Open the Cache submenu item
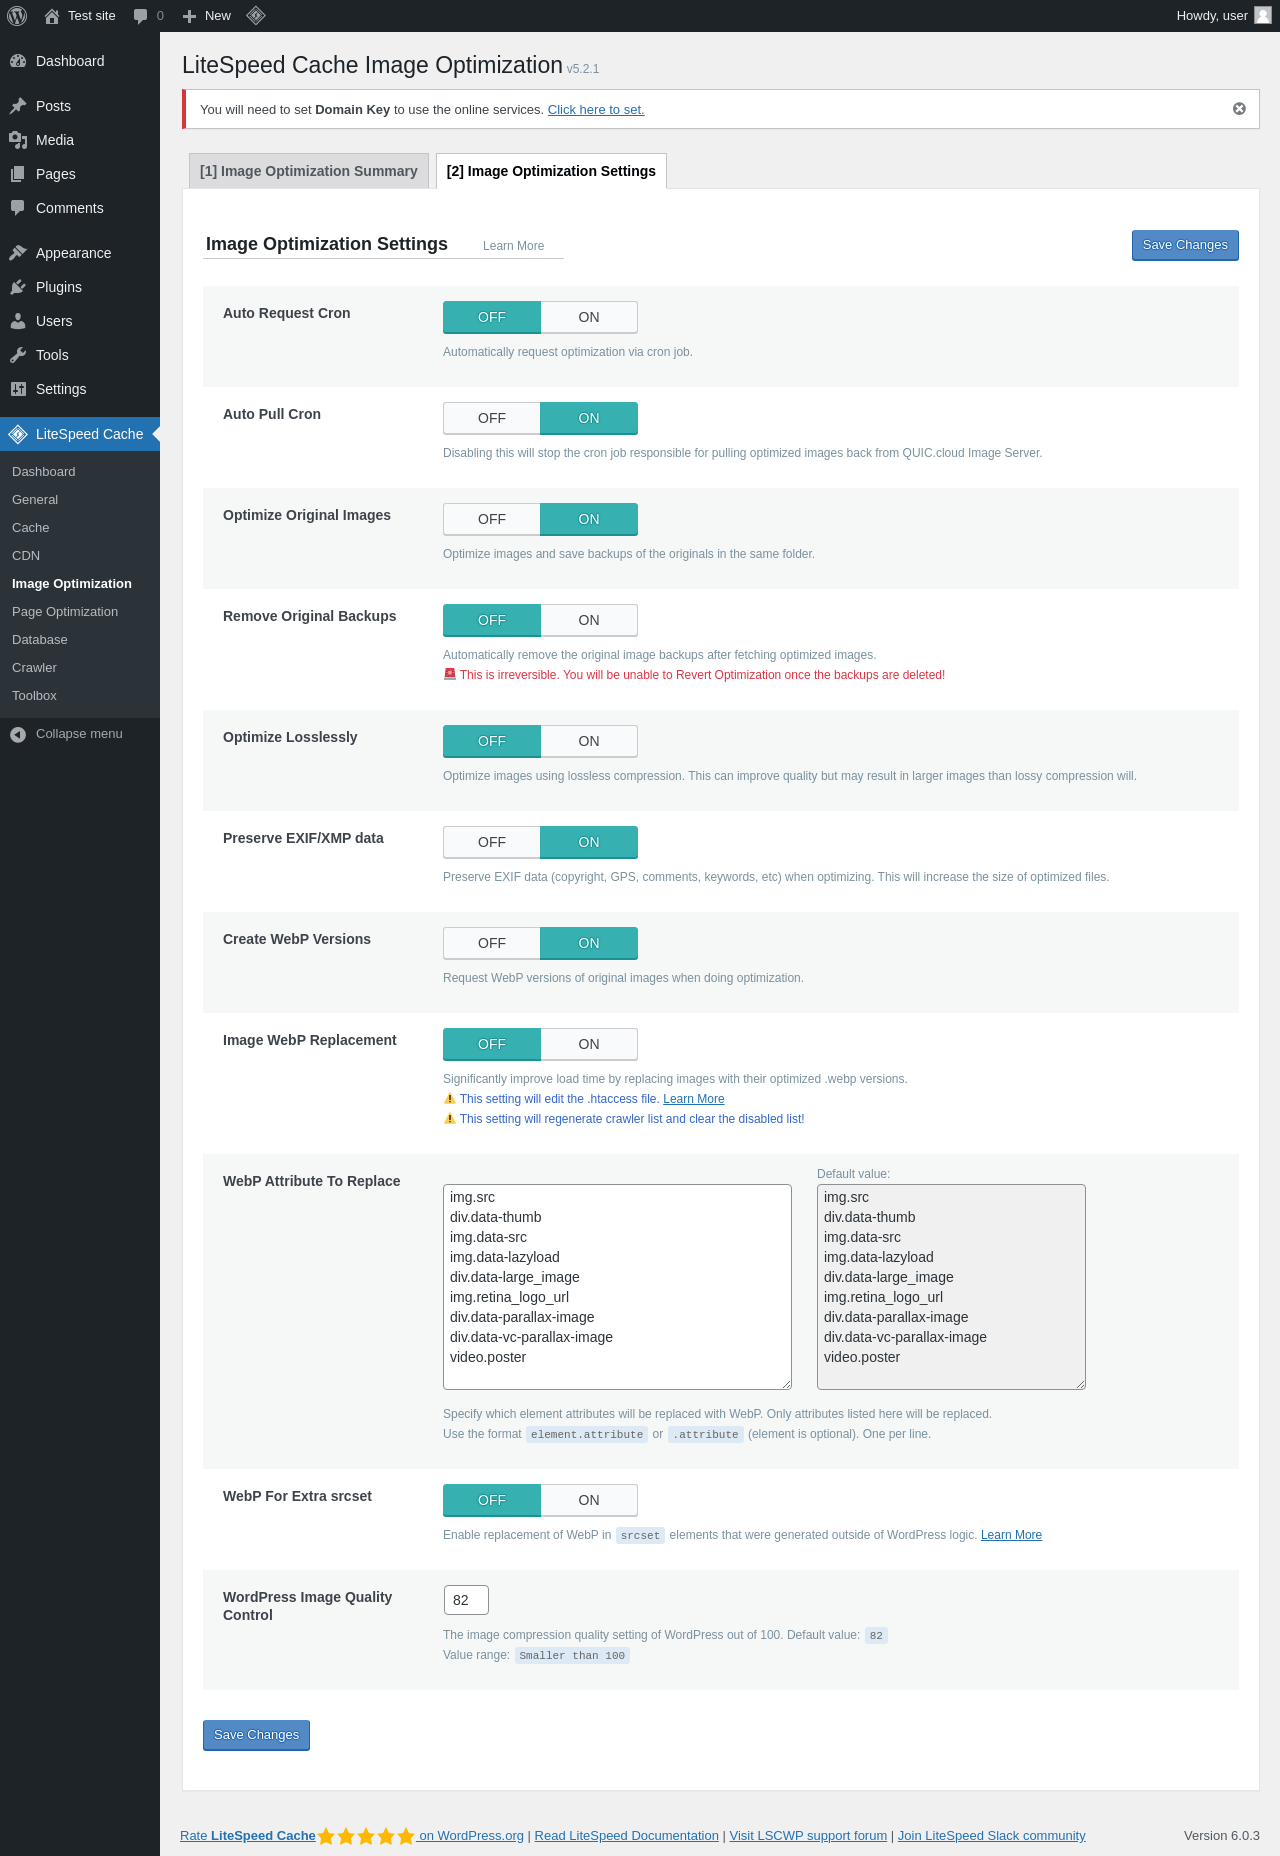Viewport: 1280px width, 1856px height. 80,528
